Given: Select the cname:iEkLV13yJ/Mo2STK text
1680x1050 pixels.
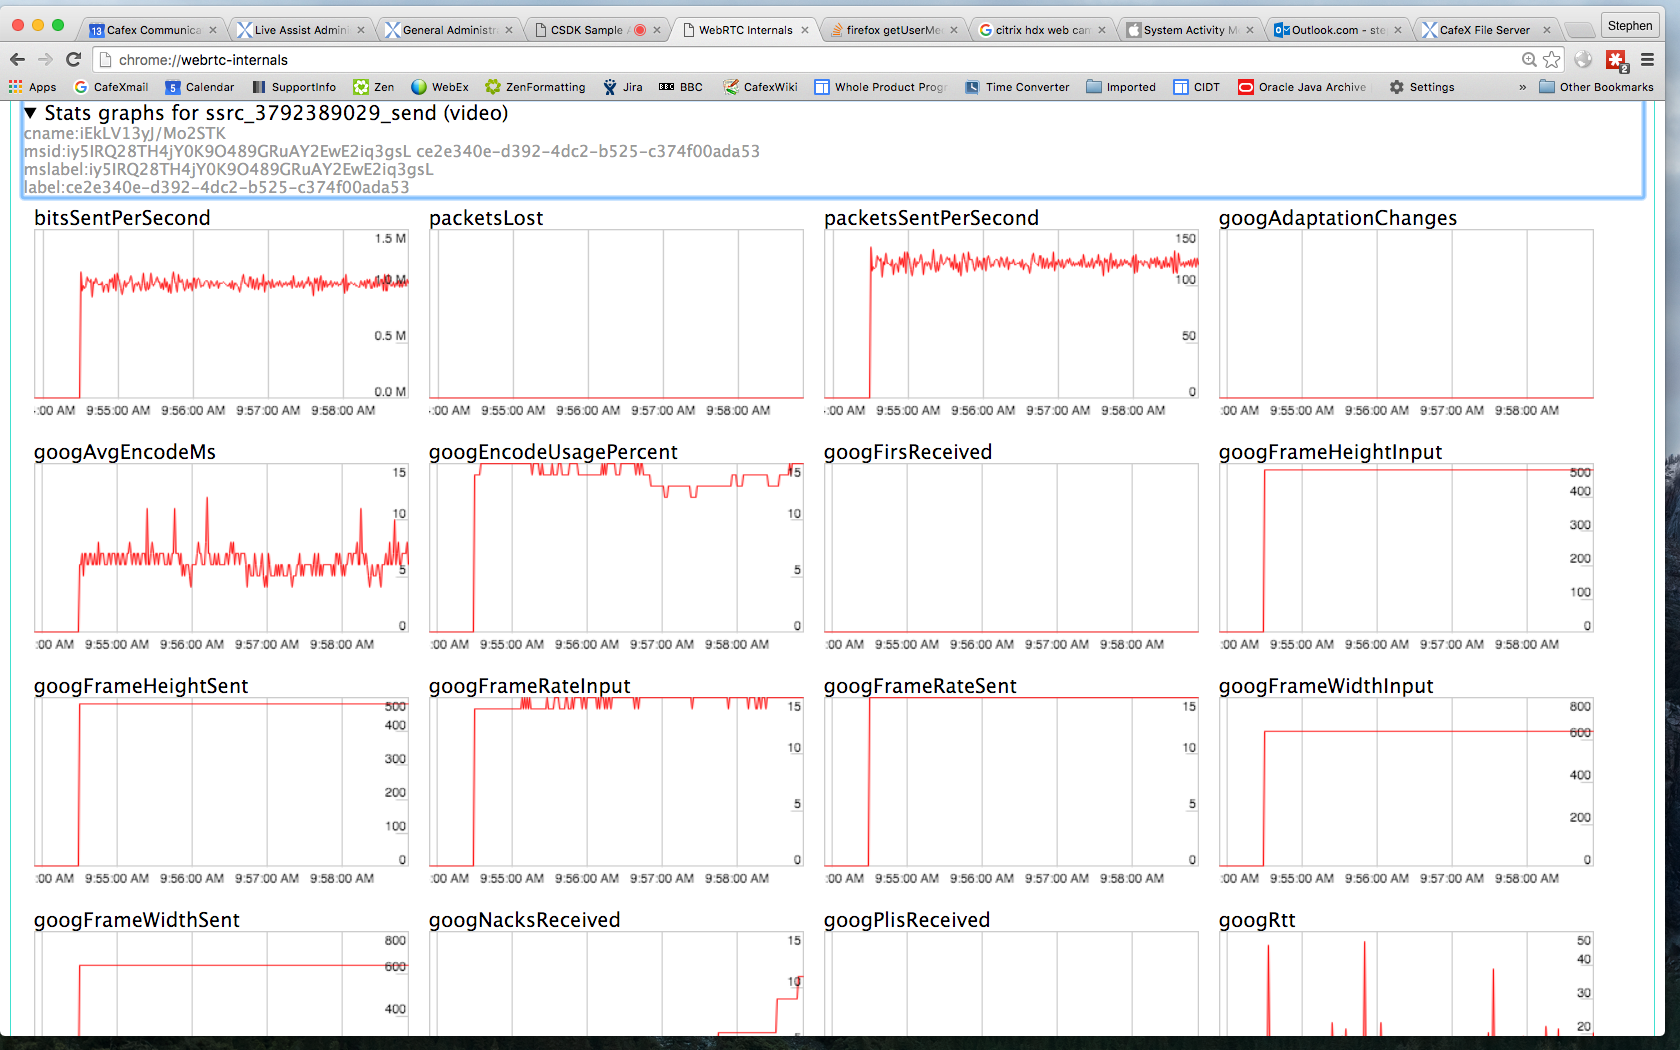Looking at the screenshot, I should click(125, 133).
